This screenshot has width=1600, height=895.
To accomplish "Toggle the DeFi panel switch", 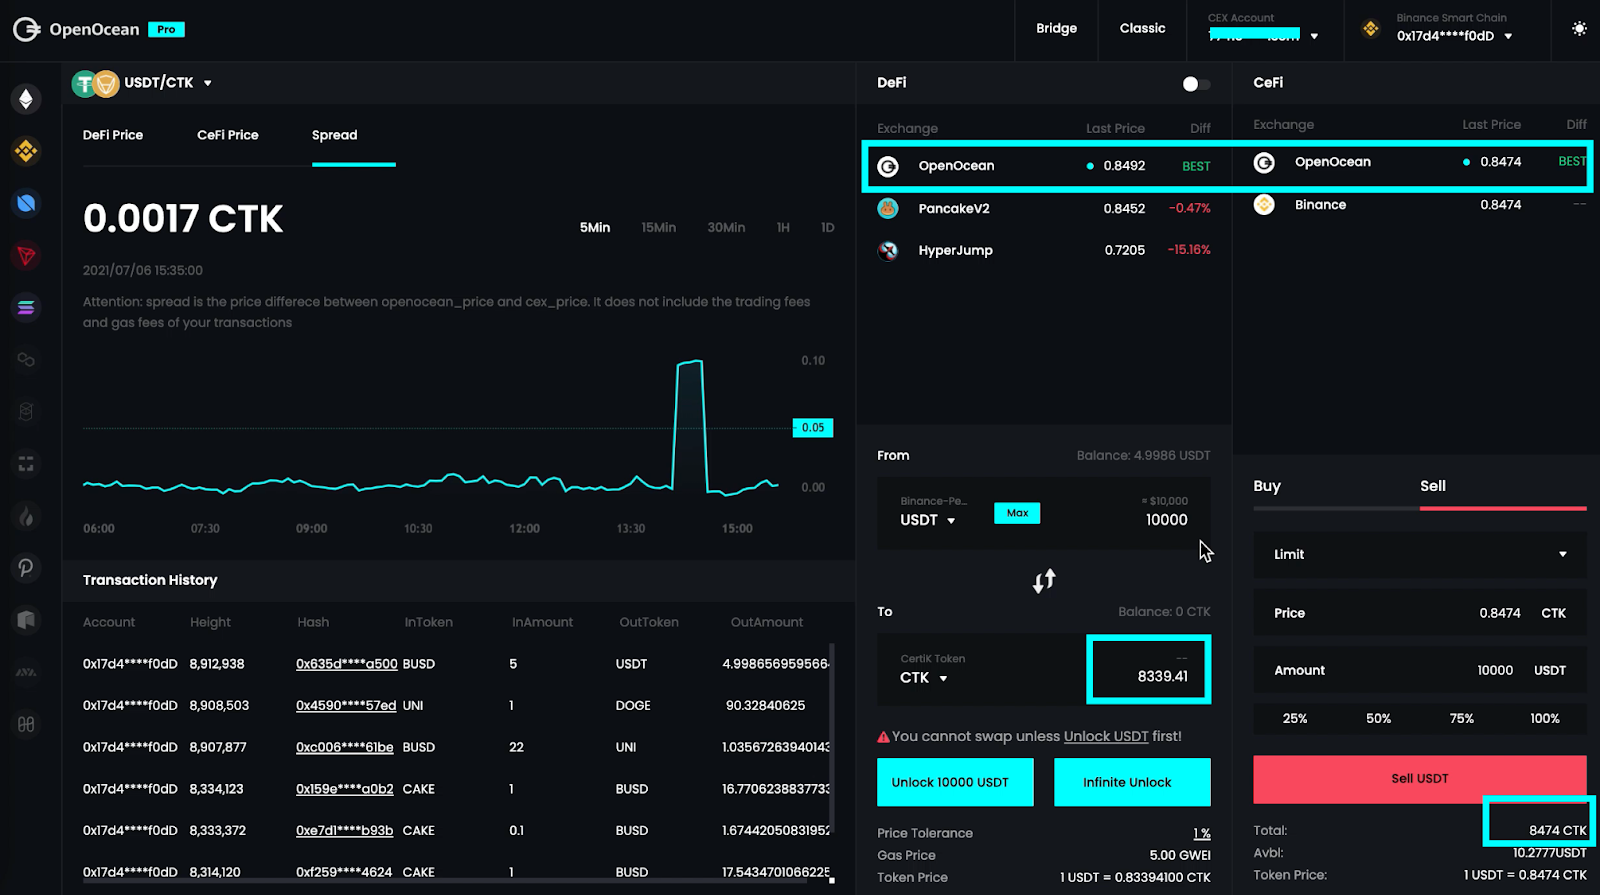I will (x=1196, y=84).
